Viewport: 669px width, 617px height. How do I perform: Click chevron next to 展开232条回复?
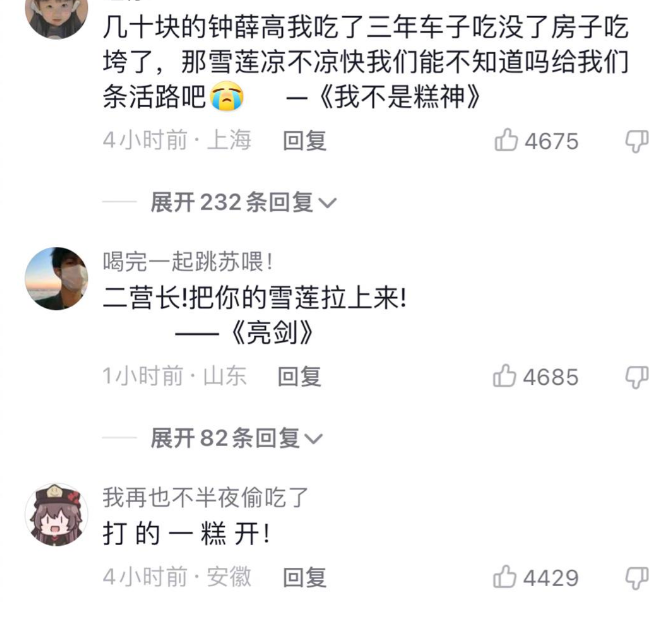pyautogui.click(x=328, y=203)
